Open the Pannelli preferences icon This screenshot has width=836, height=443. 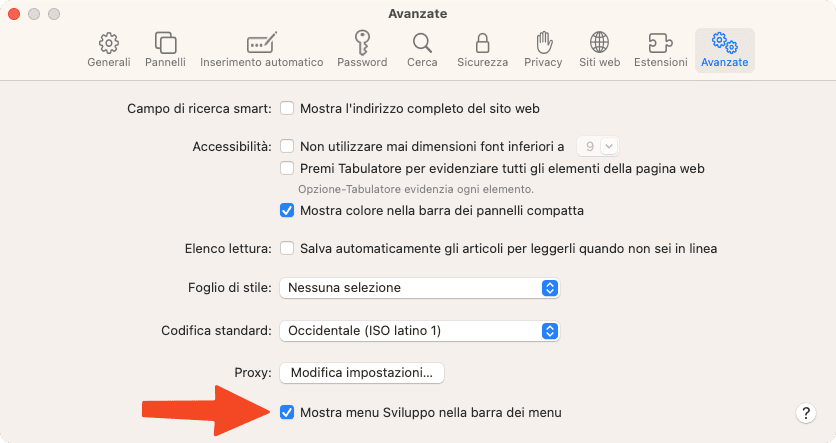(x=165, y=43)
